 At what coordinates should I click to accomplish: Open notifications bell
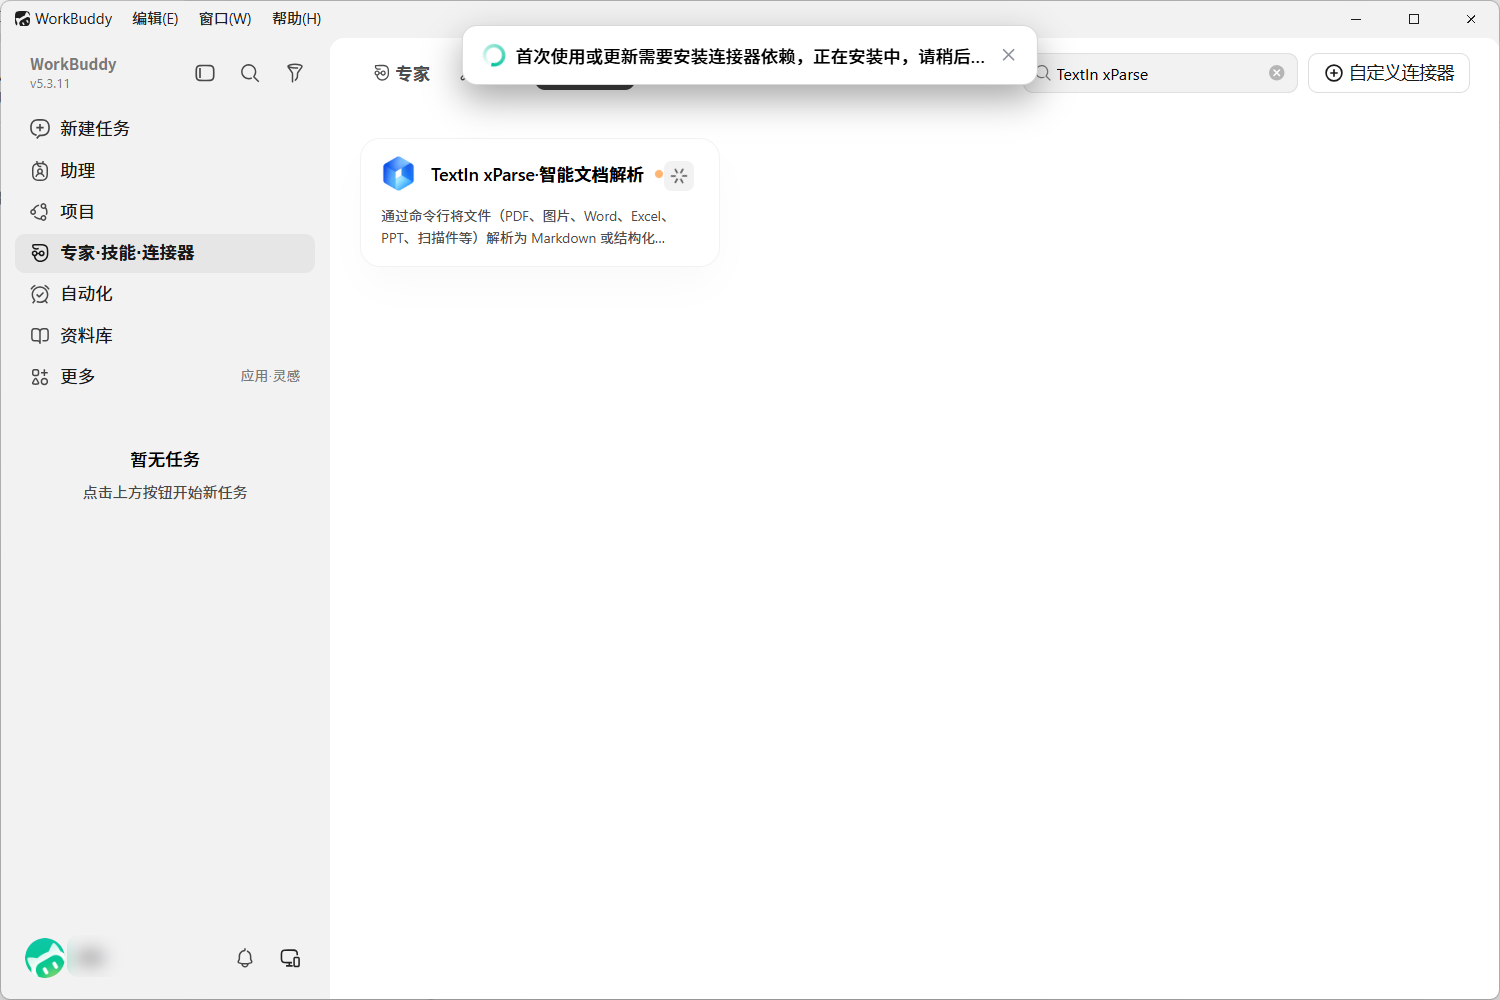[x=245, y=958]
